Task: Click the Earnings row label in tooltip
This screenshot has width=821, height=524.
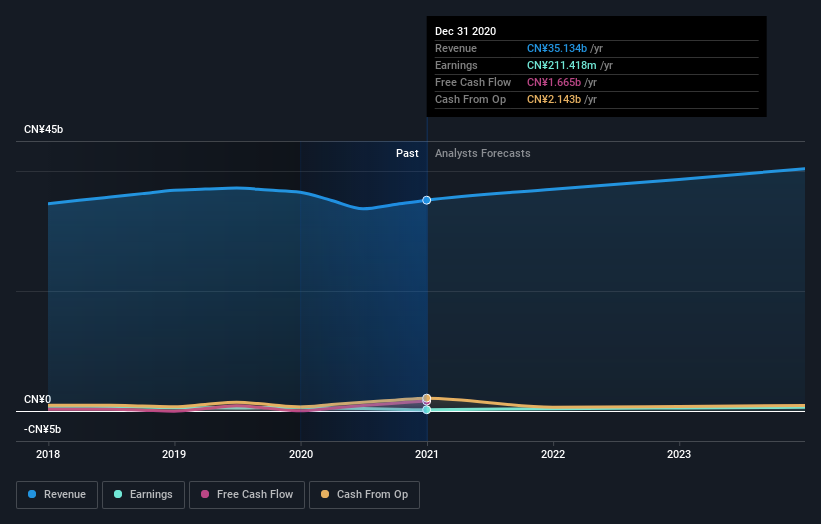Action: tap(456, 65)
